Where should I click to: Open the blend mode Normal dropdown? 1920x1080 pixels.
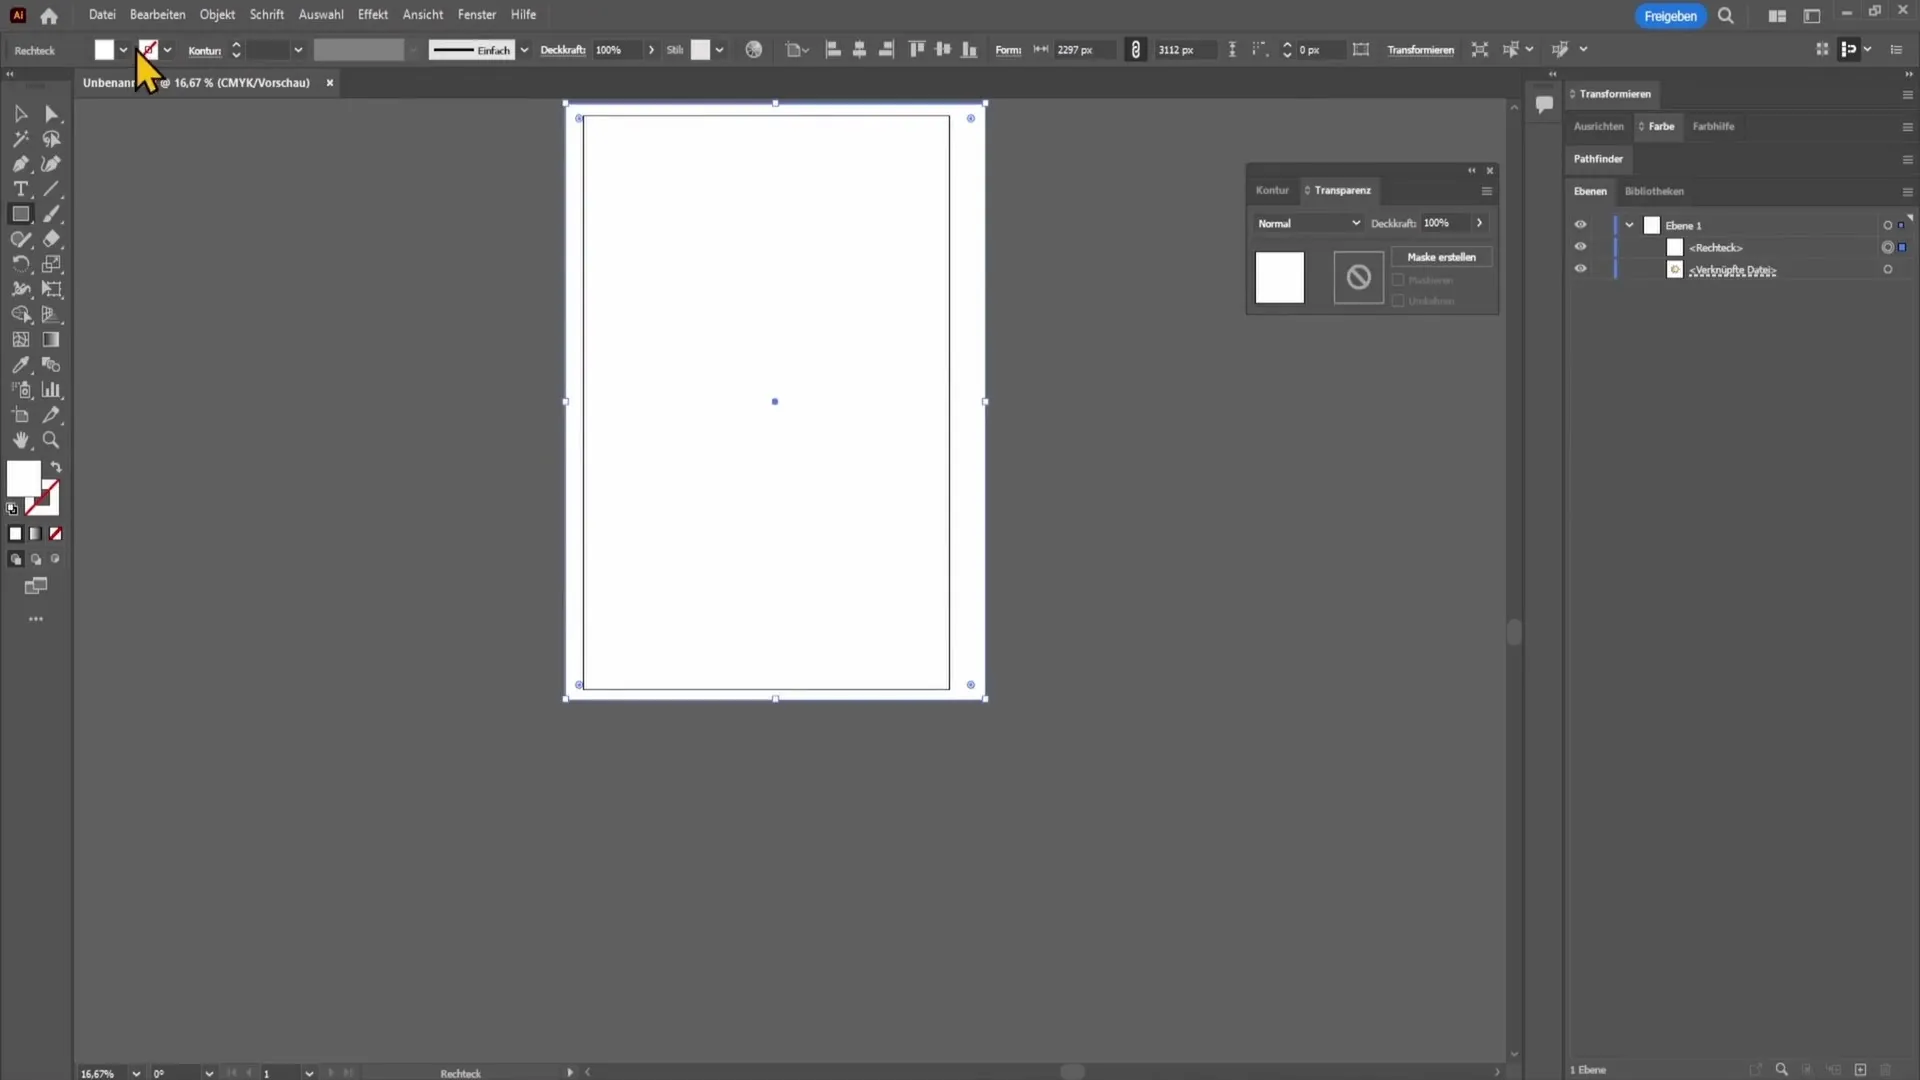click(x=1309, y=223)
